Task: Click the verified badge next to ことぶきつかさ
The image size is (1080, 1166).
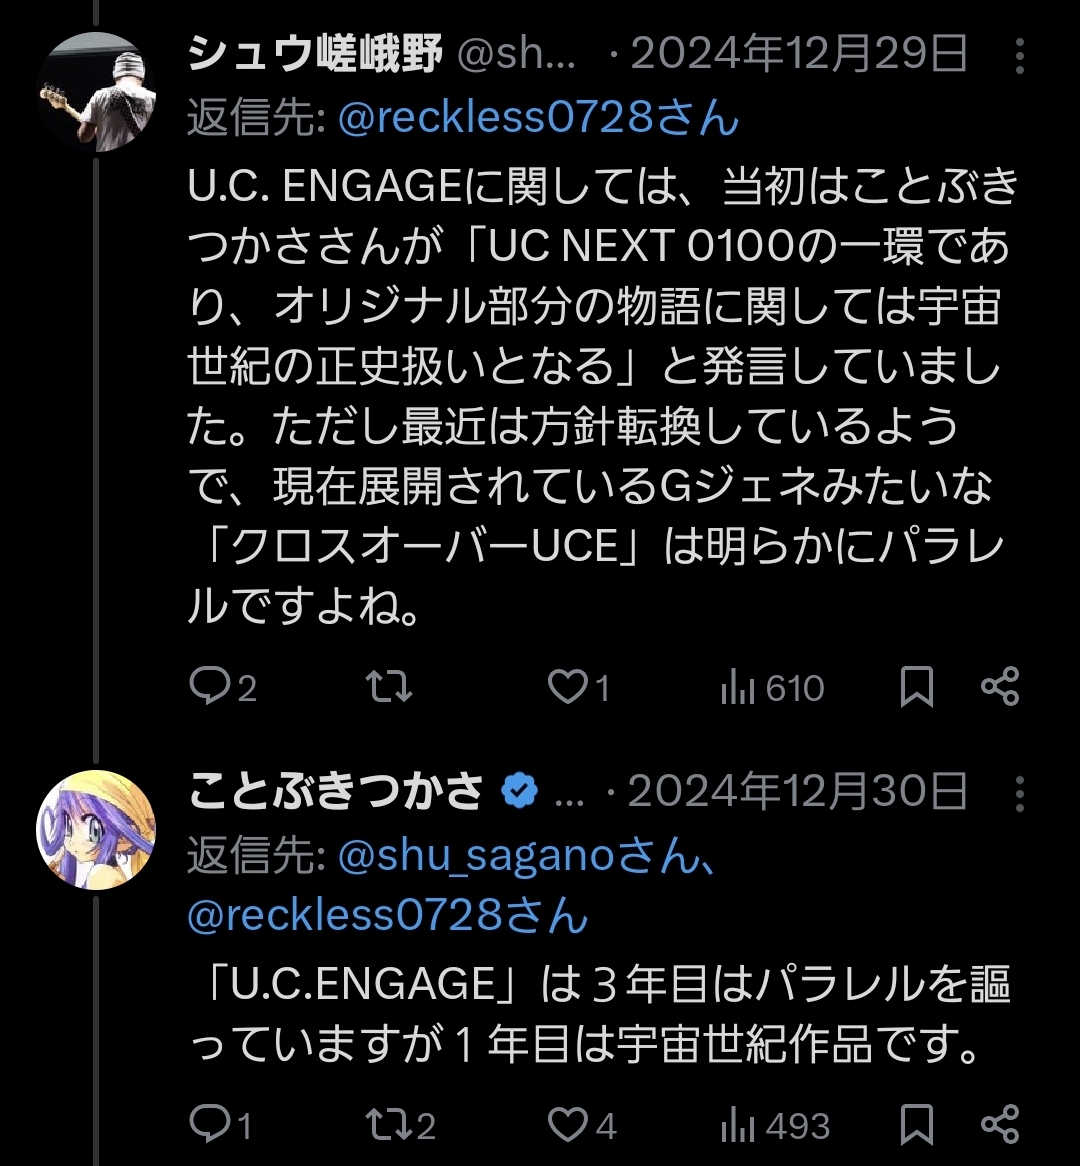Action: (520, 793)
